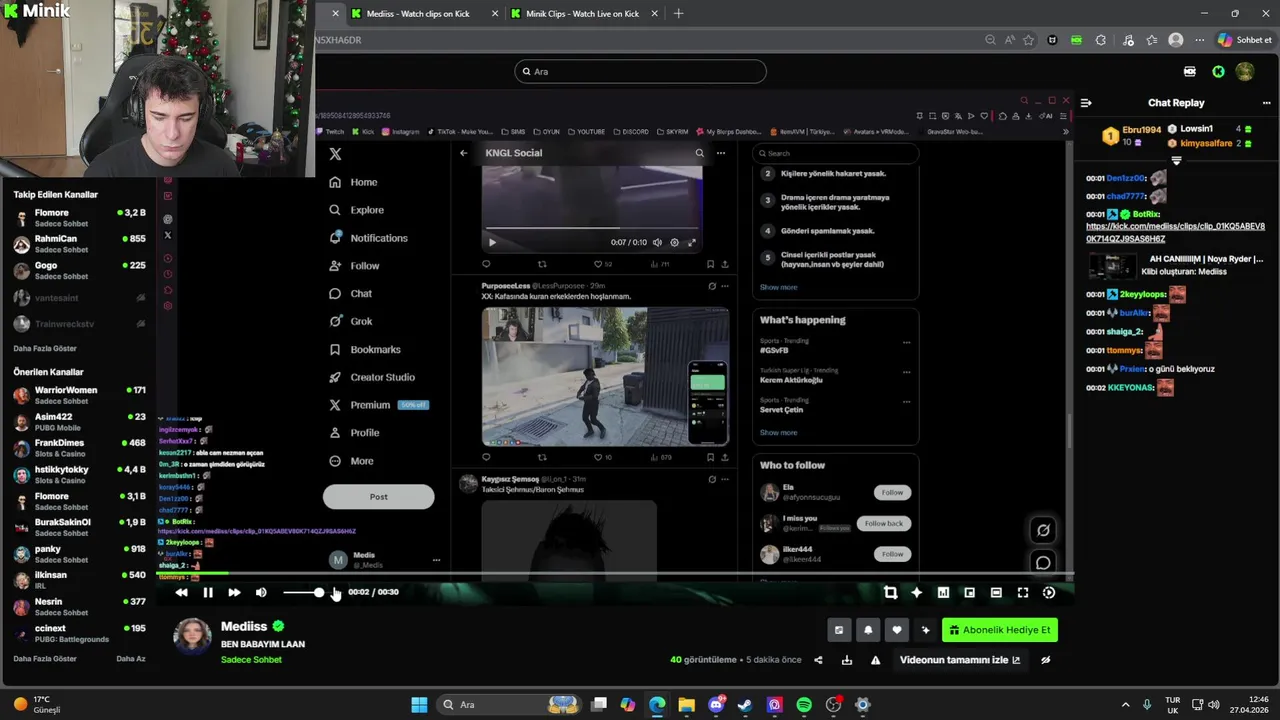Mute the clip via speaker icon
Viewport: 1280px width, 720px height.
click(x=261, y=592)
